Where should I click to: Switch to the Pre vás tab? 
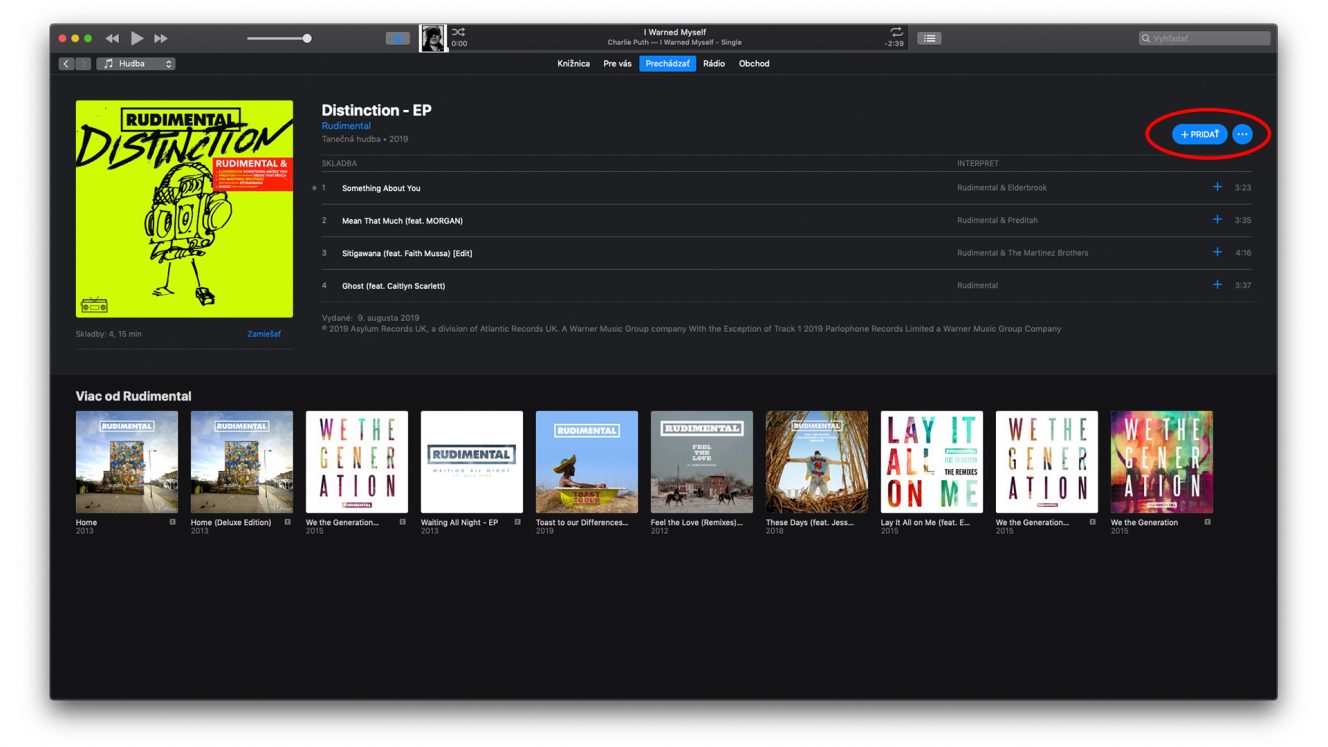(617, 64)
